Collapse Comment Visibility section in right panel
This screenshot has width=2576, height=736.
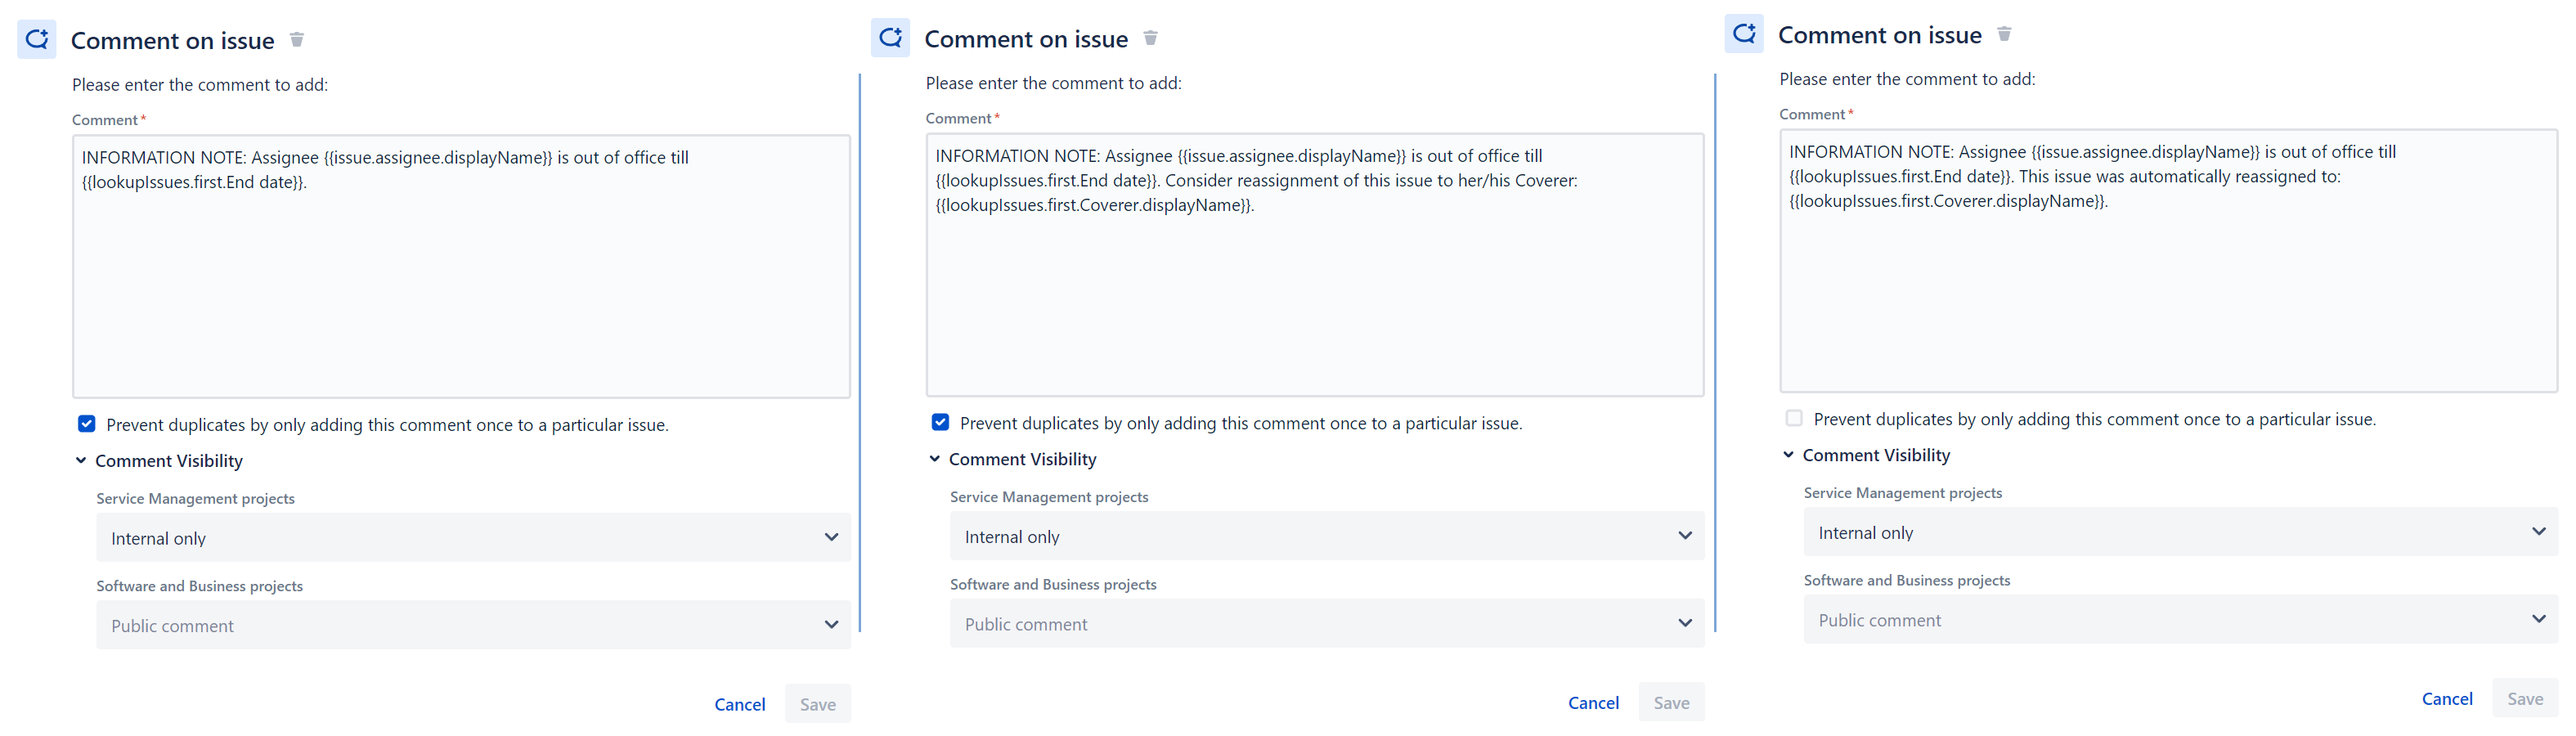pyautogui.click(x=1788, y=455)
